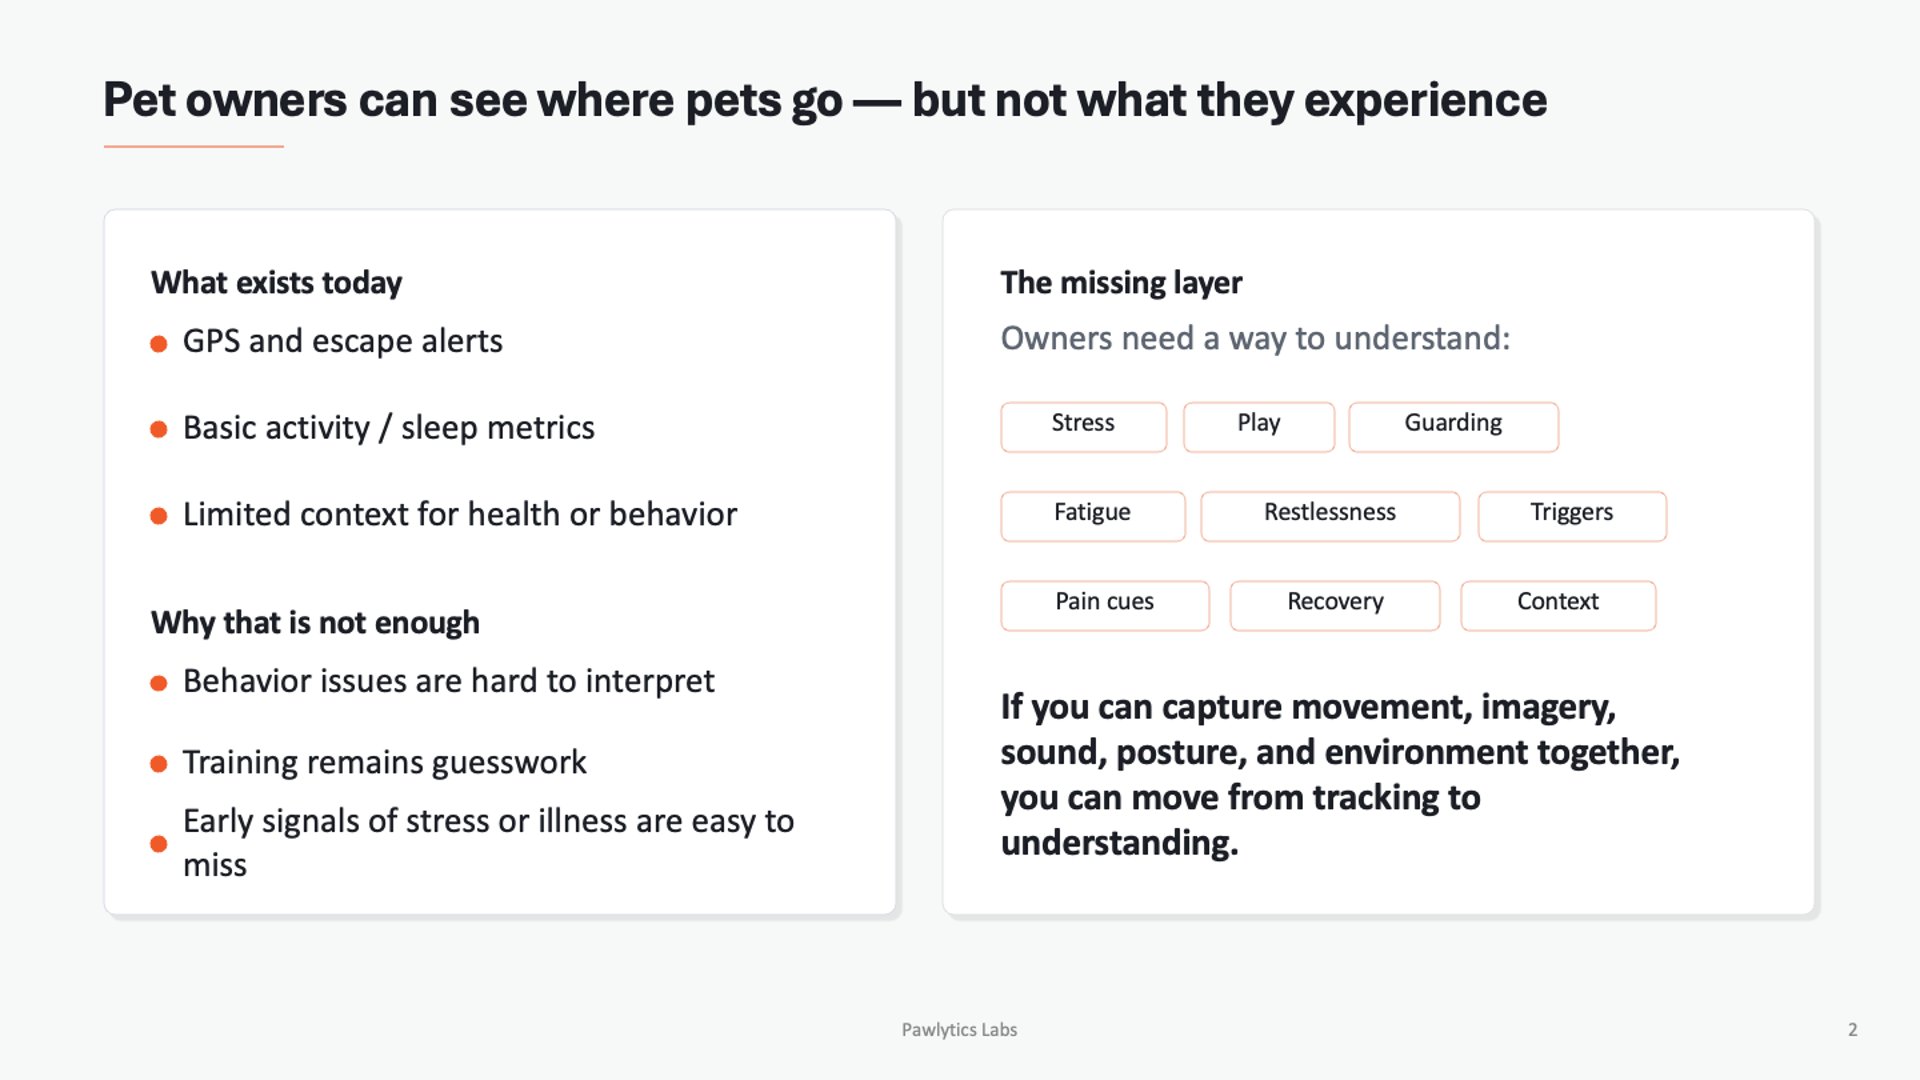Select the 'What exists today' heading
The width and height of the screenshot is (1920, 1080).
(276, 283)
